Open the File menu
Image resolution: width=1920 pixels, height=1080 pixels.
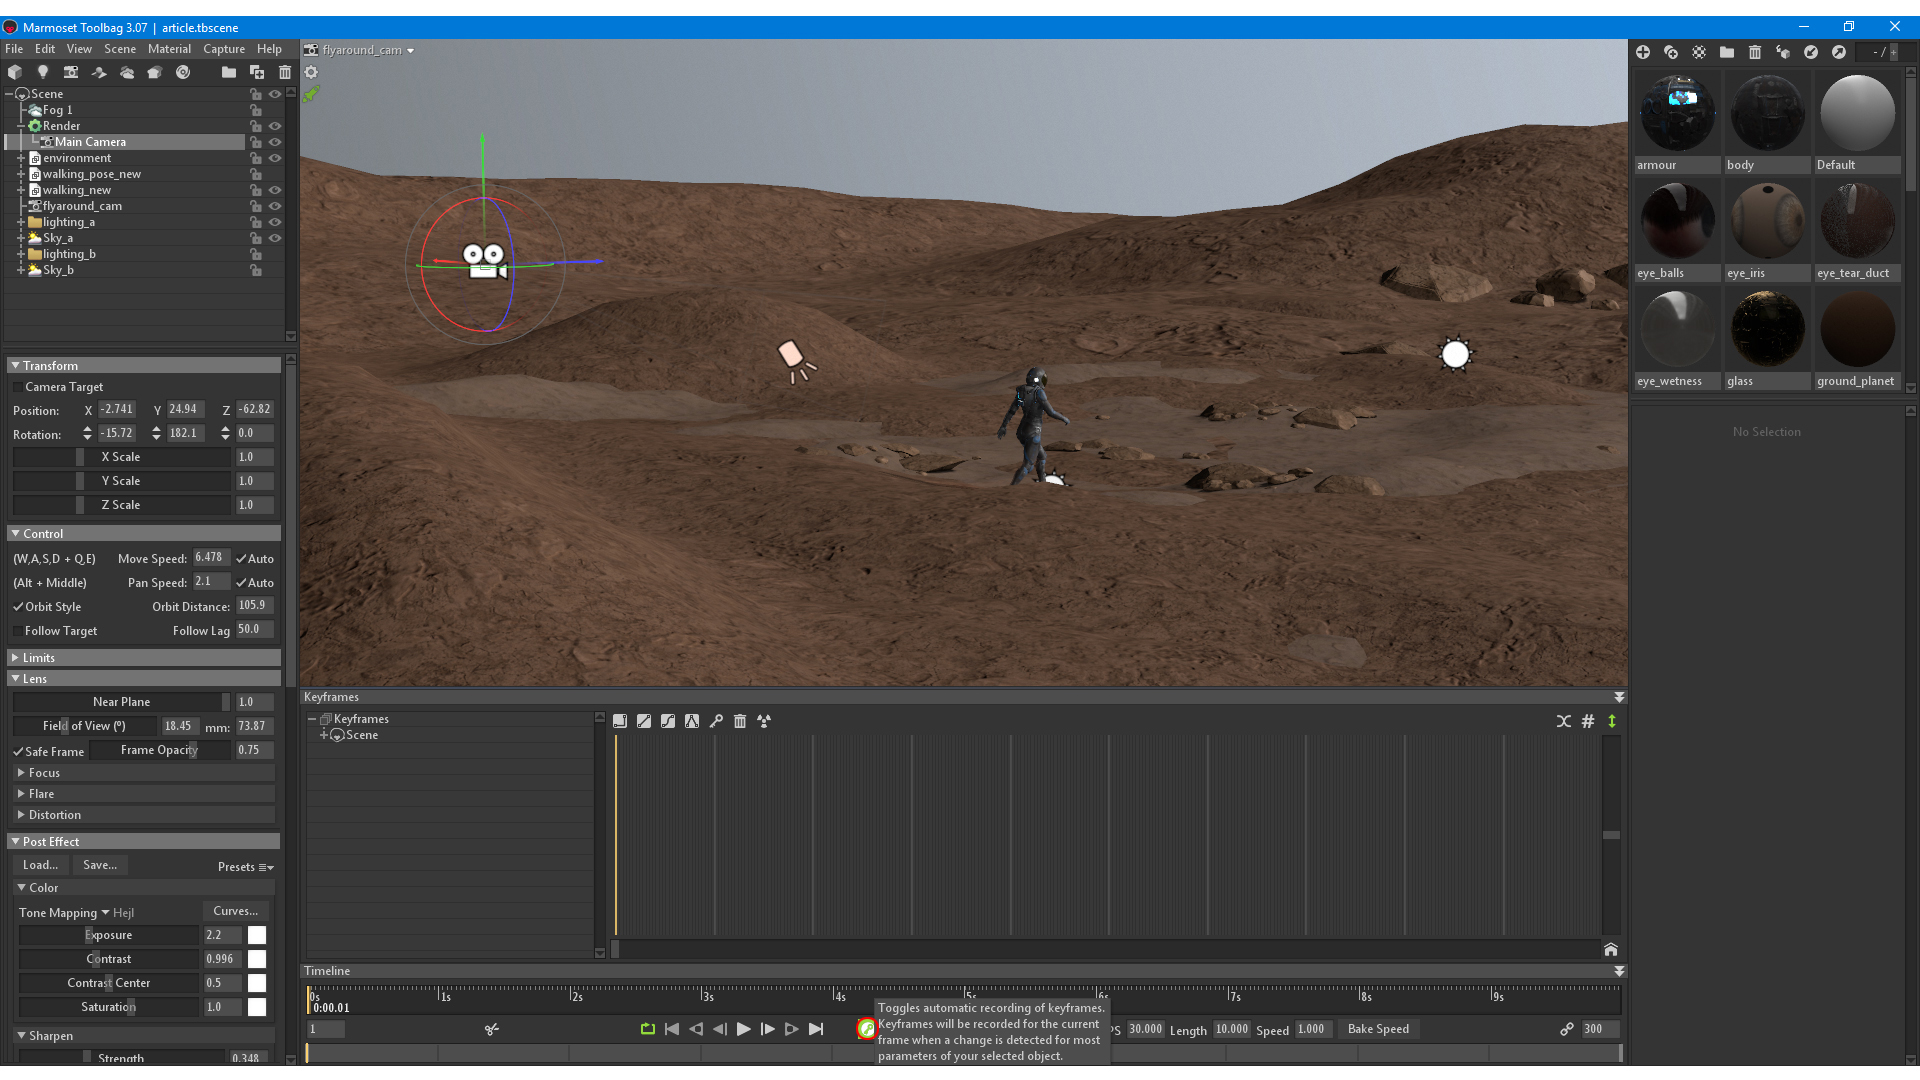(14, 49)
